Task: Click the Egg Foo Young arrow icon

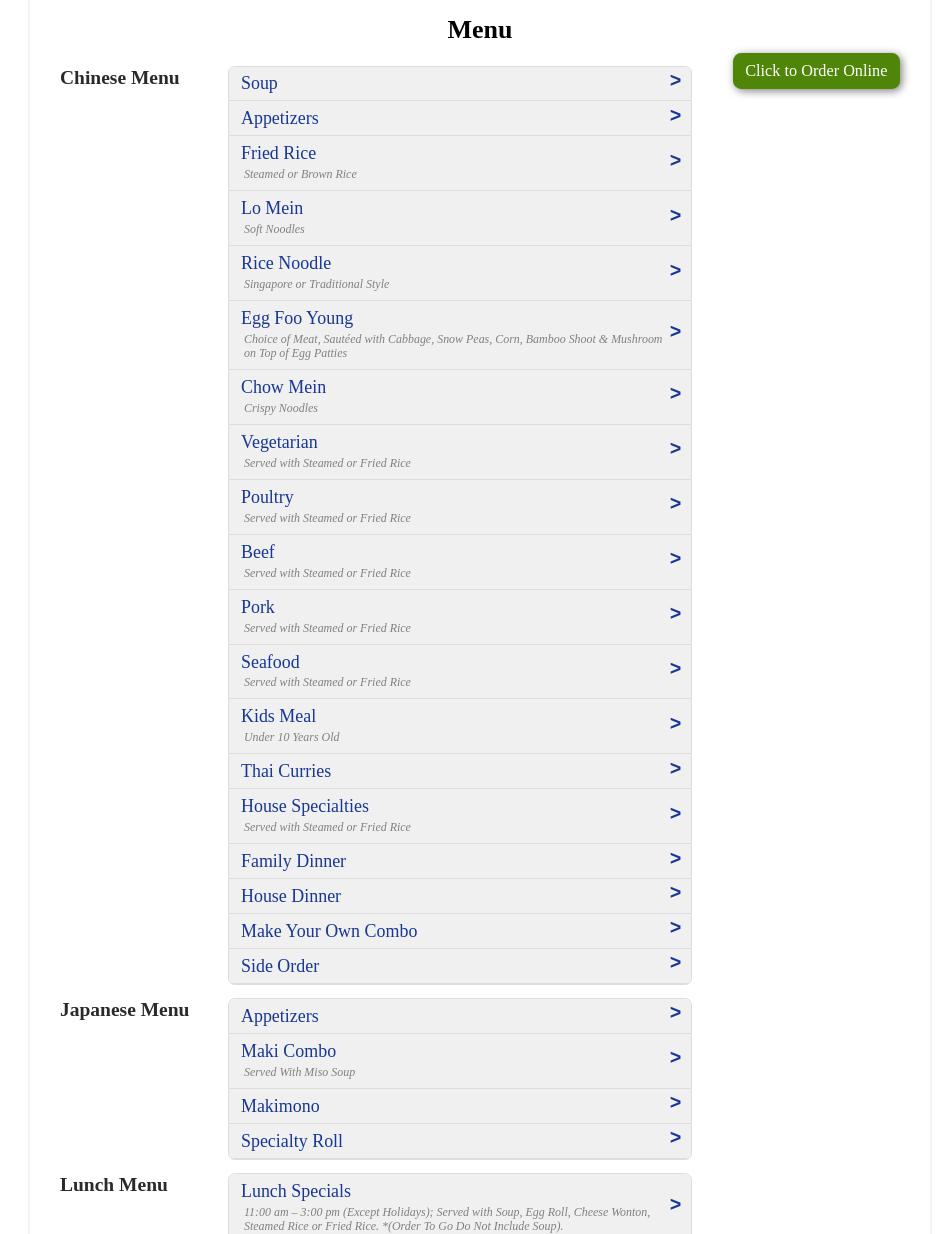Action: pos(675,332)
